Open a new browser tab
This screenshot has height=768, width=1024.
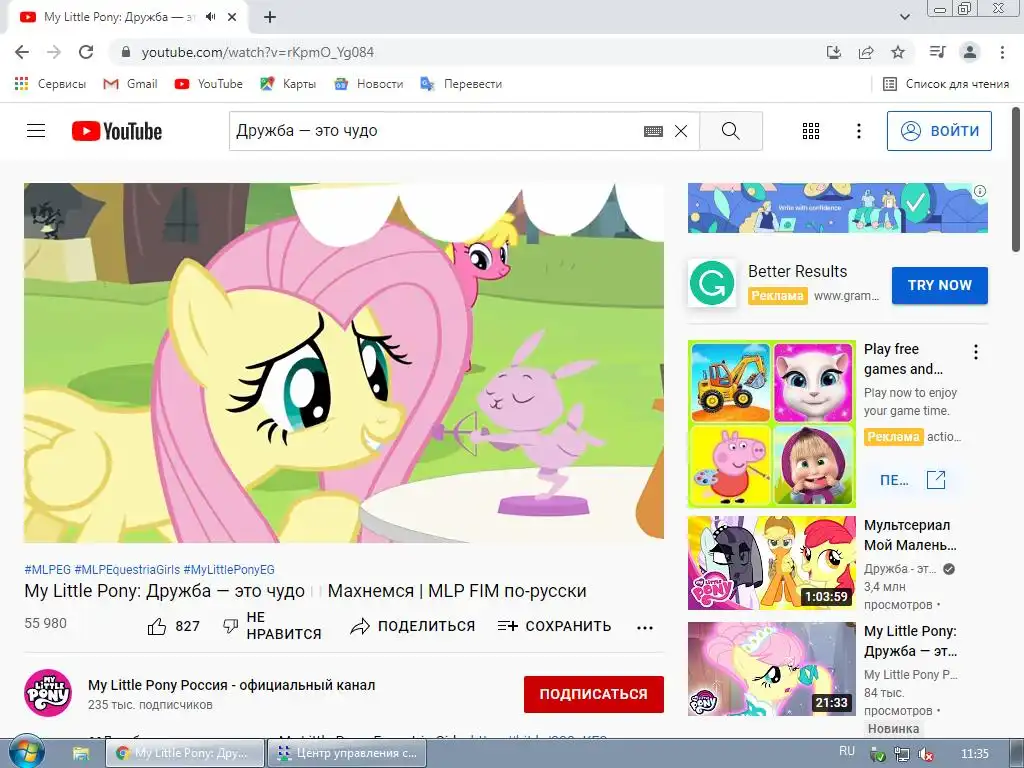(270, 18)
